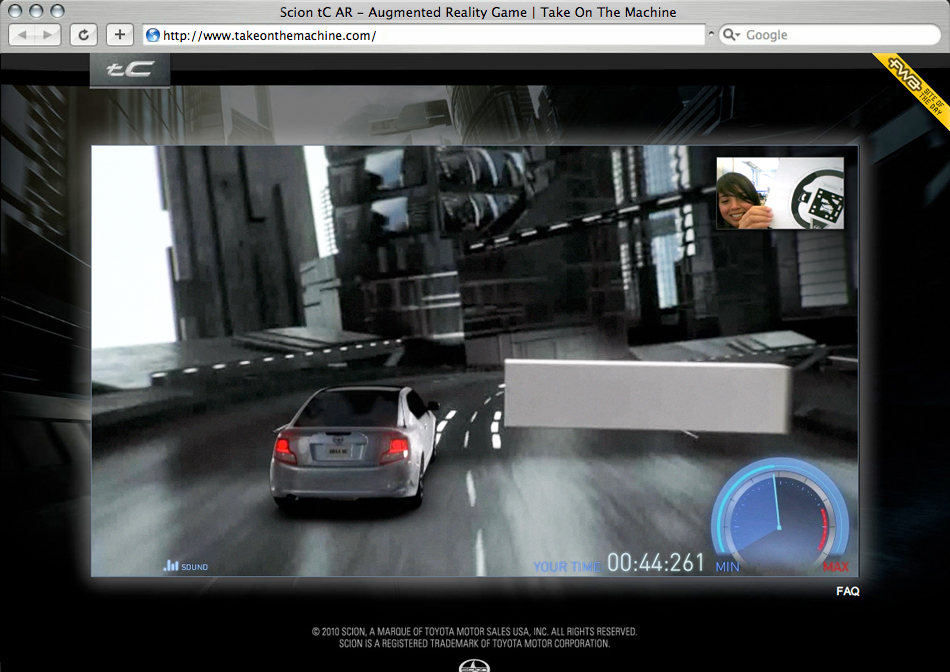Open the search magnifier dropdown in the toolbar

[x=731, y=35]
